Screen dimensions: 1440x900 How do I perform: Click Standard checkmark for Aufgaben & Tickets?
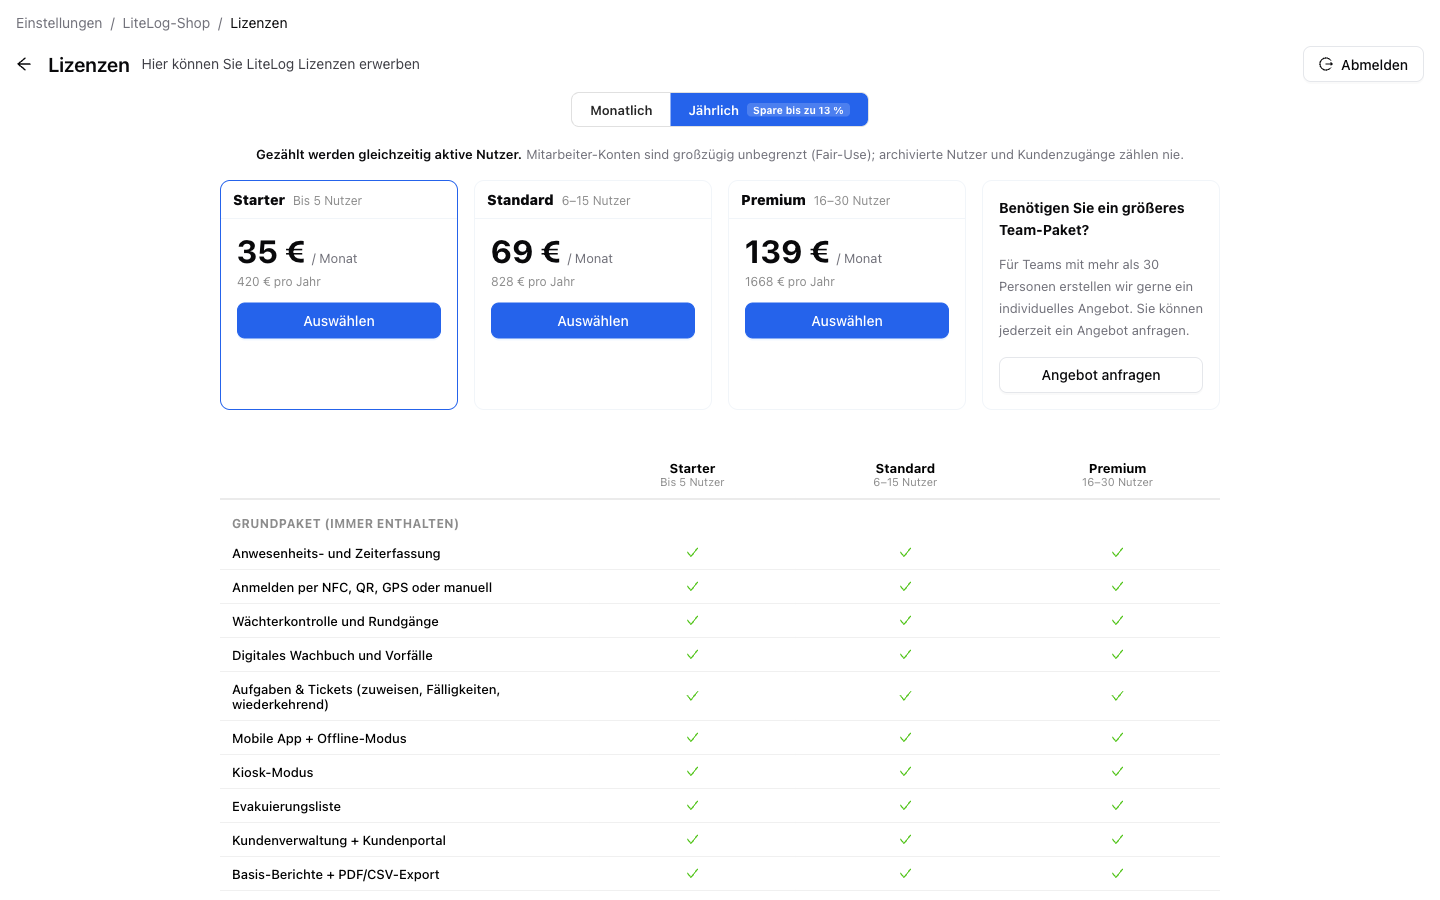pos(905,696)
